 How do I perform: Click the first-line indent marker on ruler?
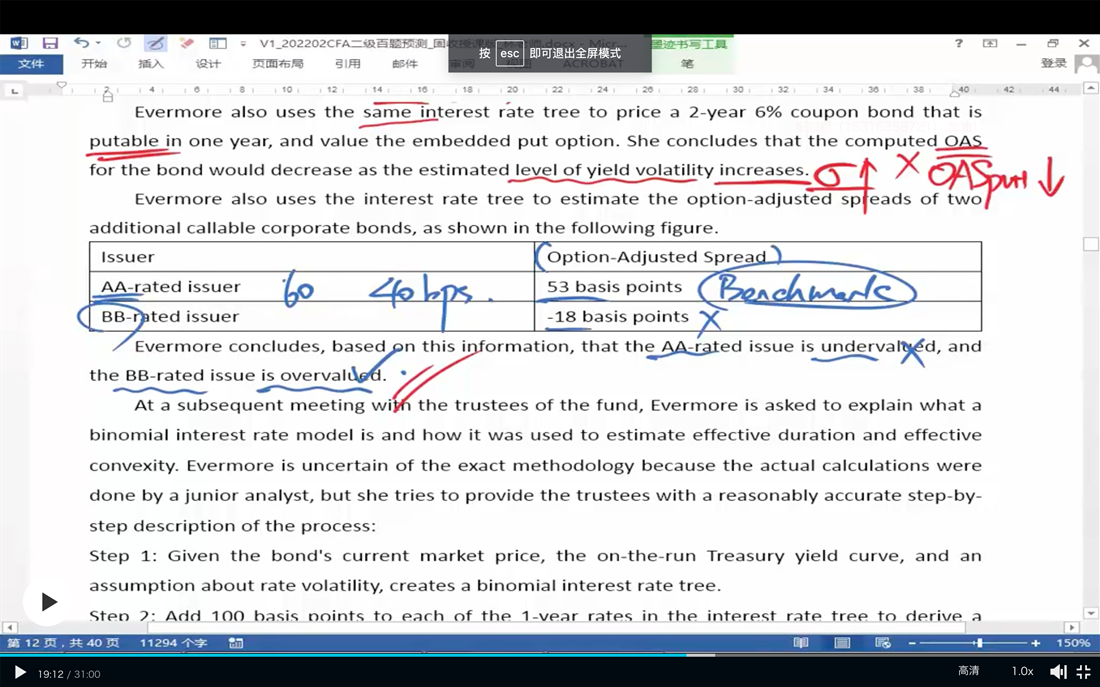click(x=62, y=85)
